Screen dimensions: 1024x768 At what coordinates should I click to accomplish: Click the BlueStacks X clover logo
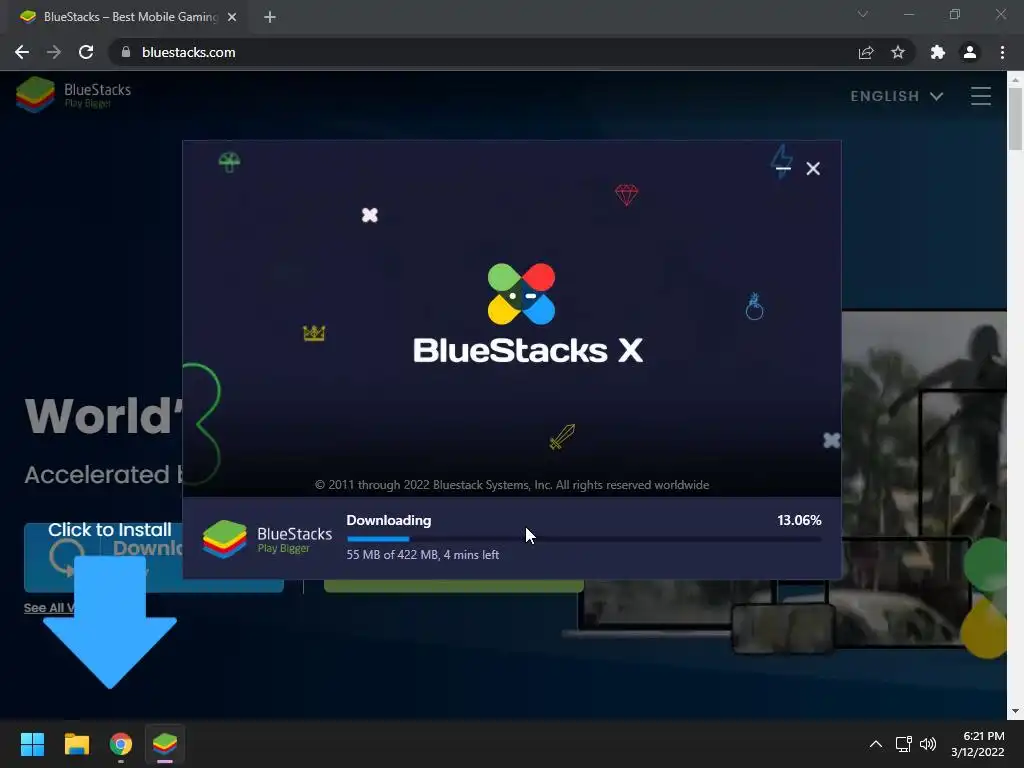521,294
